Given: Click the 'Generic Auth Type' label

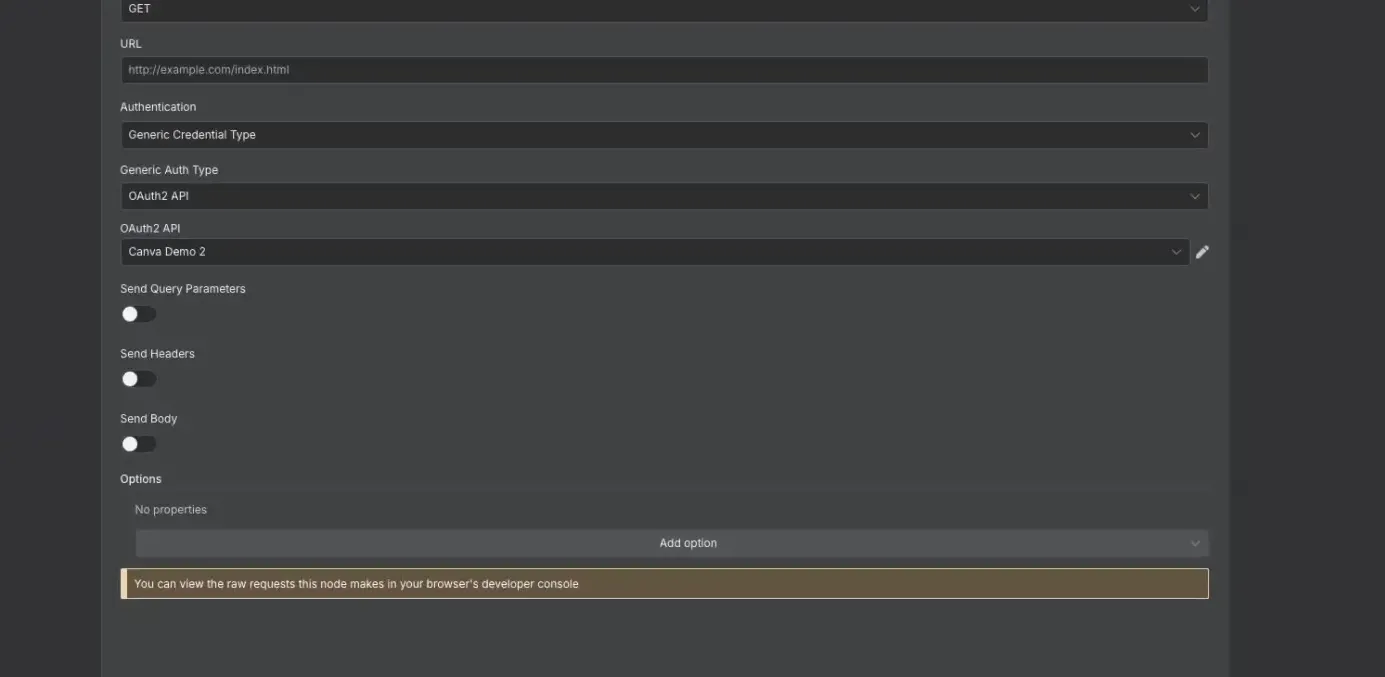Looking at the screenshot, I should point(169,170).
